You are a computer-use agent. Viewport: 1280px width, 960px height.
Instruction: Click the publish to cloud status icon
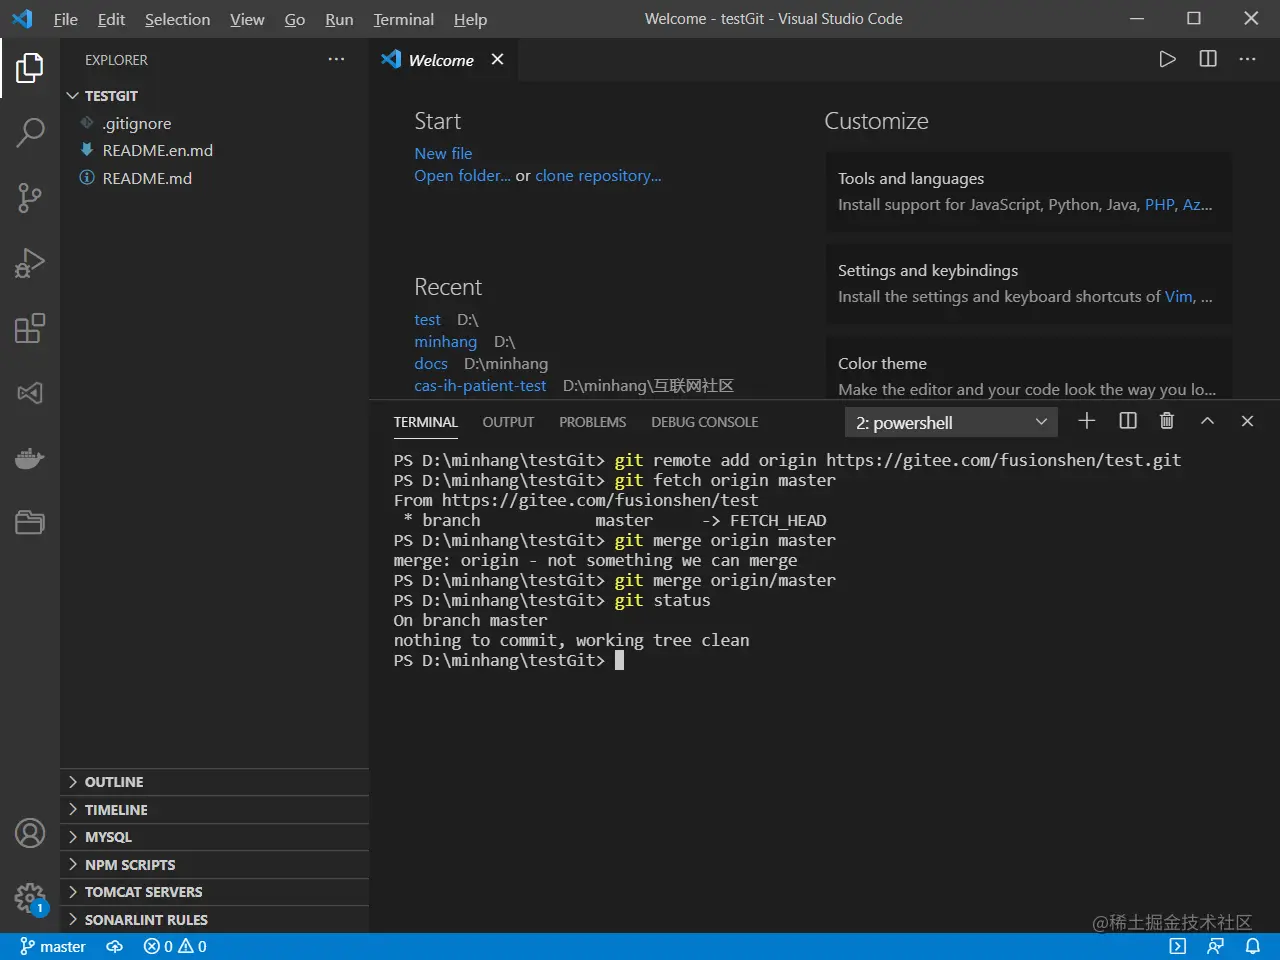(115, 946)
